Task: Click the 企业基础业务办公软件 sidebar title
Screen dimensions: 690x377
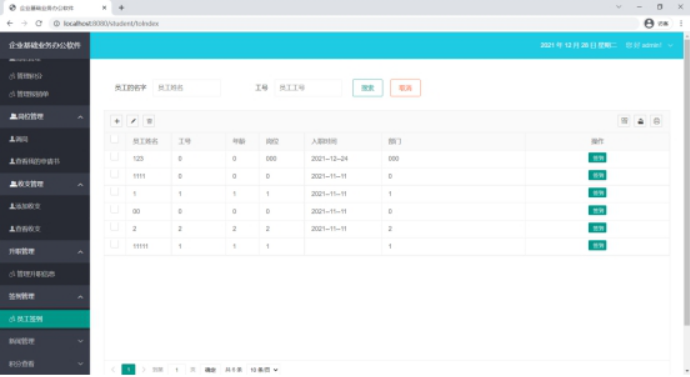Action: [x=45, y=45]
